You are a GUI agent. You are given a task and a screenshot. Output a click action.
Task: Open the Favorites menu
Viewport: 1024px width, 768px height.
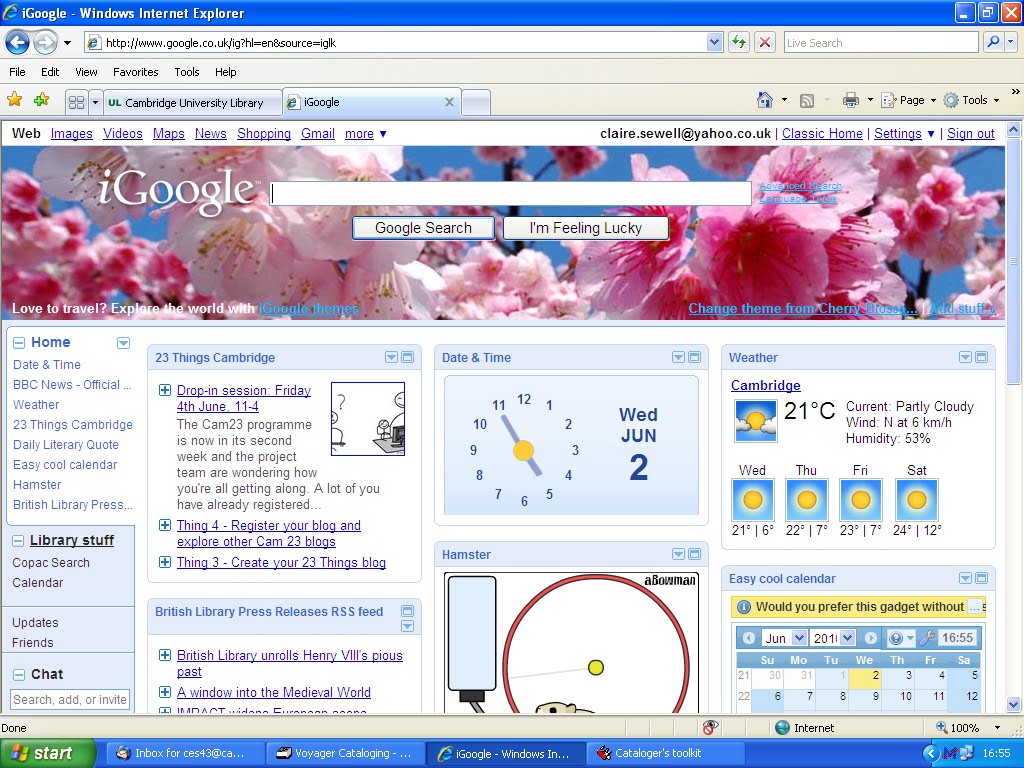(135, 72)
